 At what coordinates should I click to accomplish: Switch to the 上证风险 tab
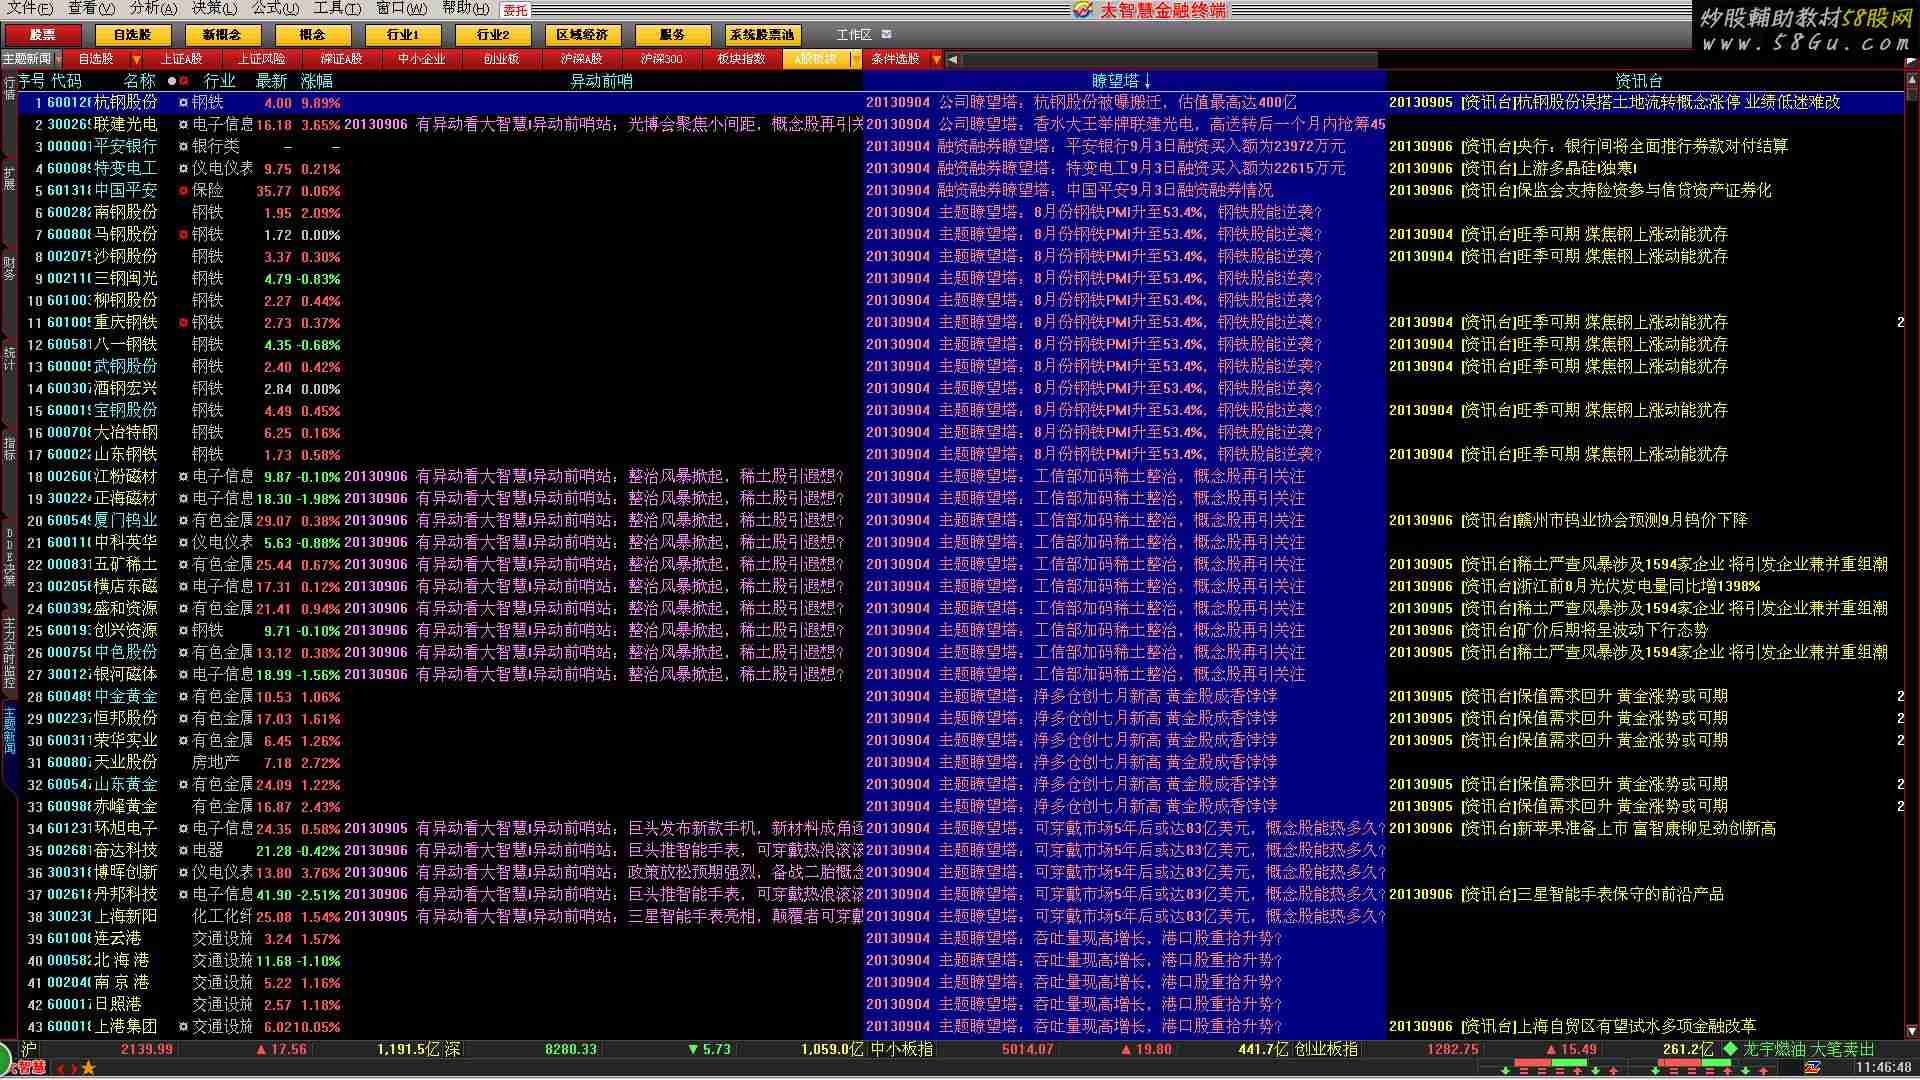point(261,59)
